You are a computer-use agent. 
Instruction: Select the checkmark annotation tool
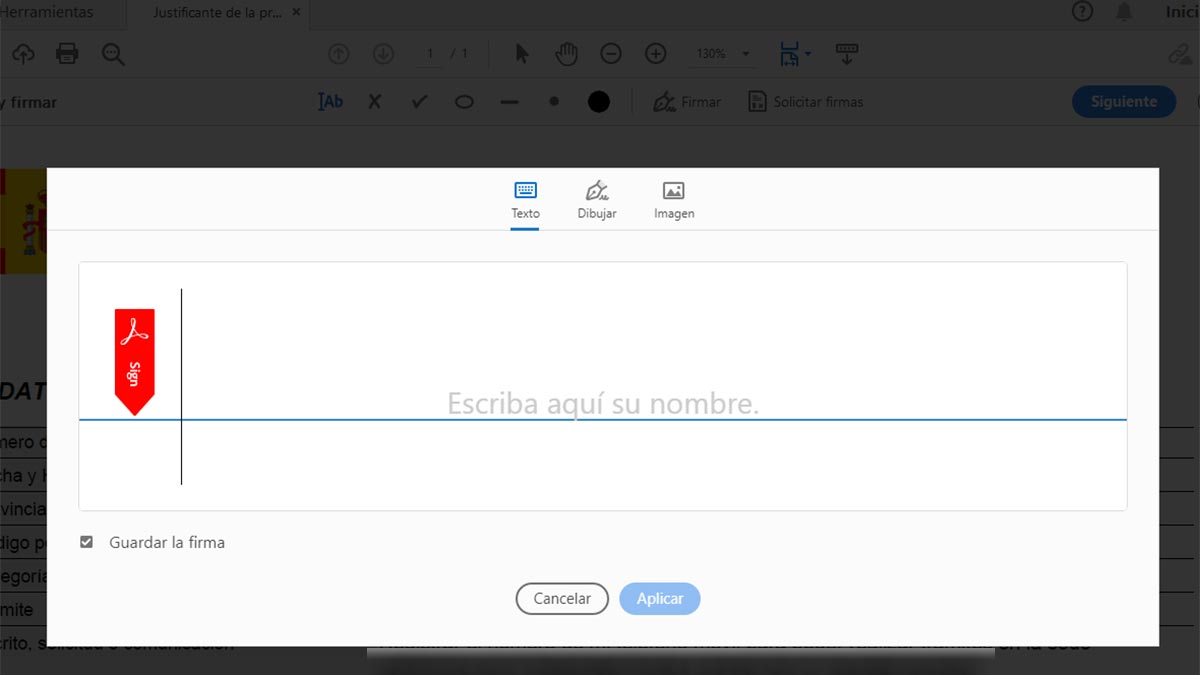(x=420, y=102)
